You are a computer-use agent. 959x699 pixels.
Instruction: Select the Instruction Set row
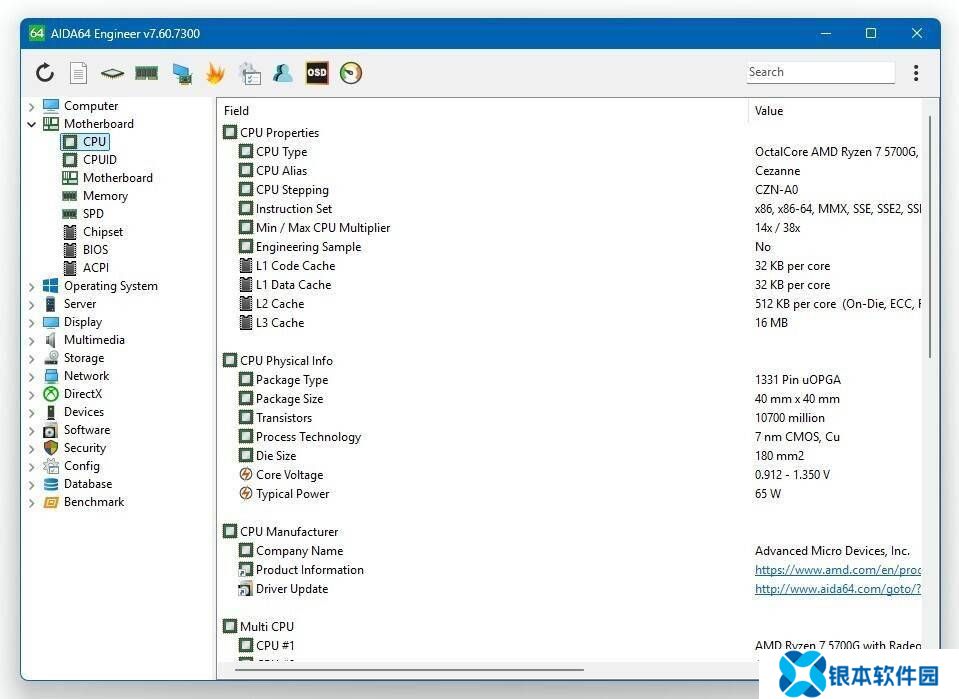tap(572, 209)
